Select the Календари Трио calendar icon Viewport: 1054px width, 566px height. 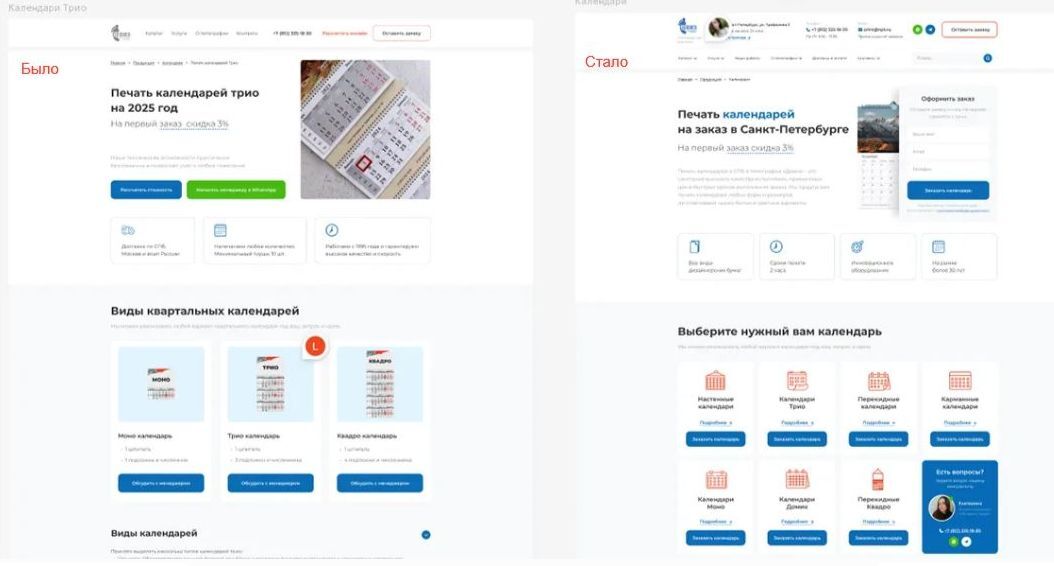point(797,381)
